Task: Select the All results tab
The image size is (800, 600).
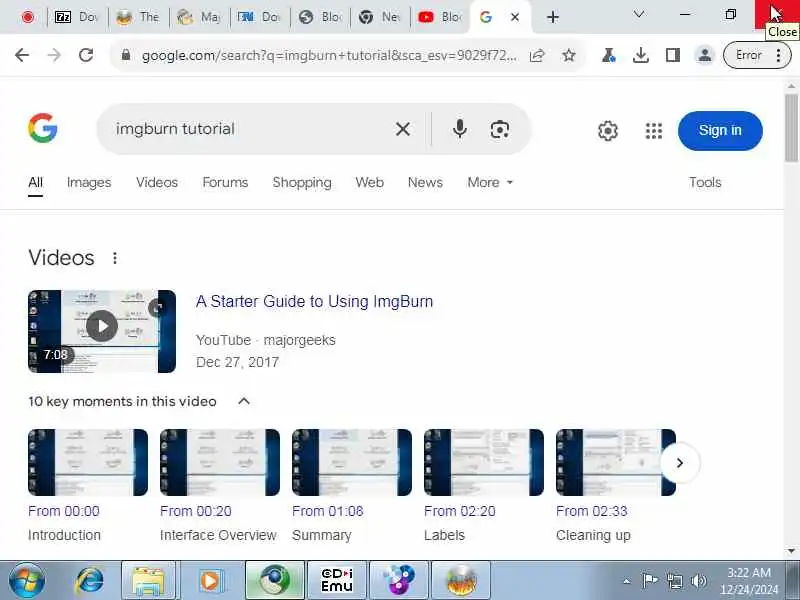Action: point(35,183)
